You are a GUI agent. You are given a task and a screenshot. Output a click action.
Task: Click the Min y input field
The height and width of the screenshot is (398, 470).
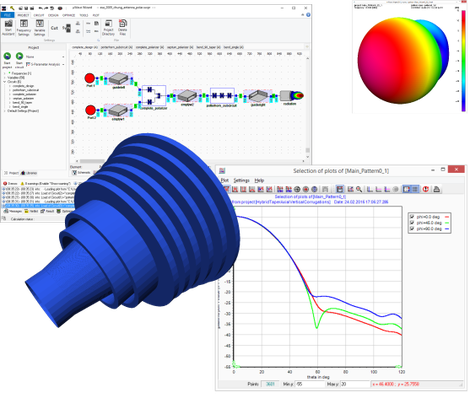pyautogui.click(x=309, y=384)
